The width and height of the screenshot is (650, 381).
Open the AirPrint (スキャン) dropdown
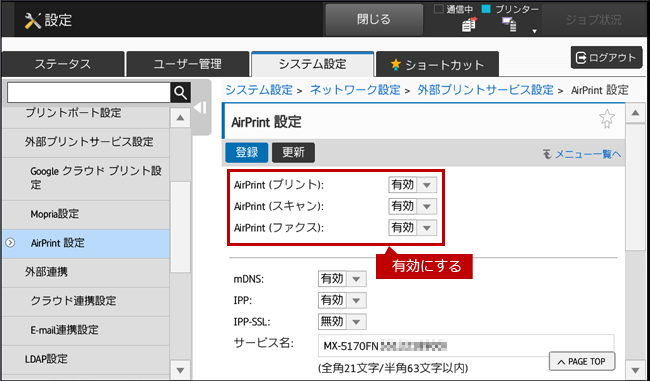click(x=412, y=206)
